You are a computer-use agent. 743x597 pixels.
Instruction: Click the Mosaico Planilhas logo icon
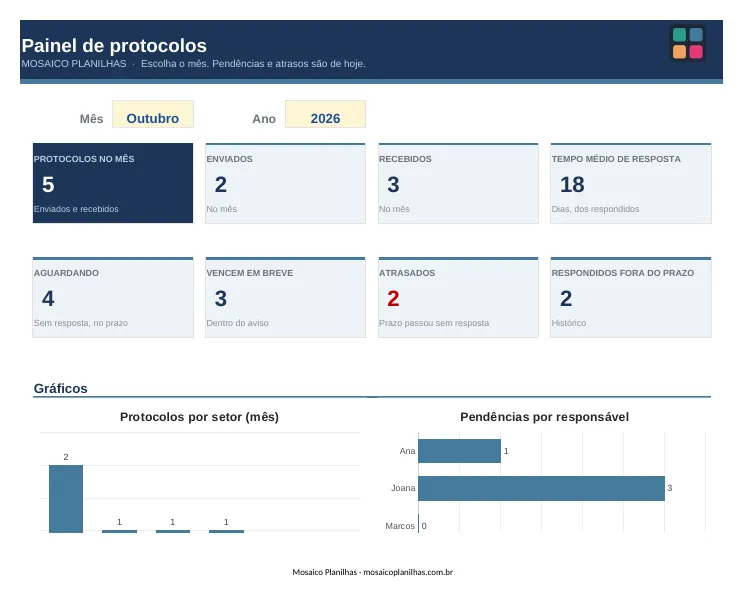(x=688, y=43)
